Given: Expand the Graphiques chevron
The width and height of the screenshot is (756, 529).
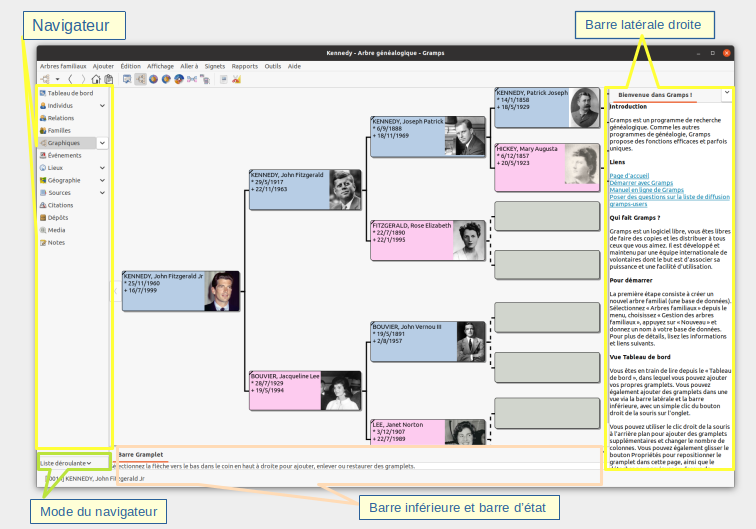Looking at the screenshot, I should tap(102, 143).
